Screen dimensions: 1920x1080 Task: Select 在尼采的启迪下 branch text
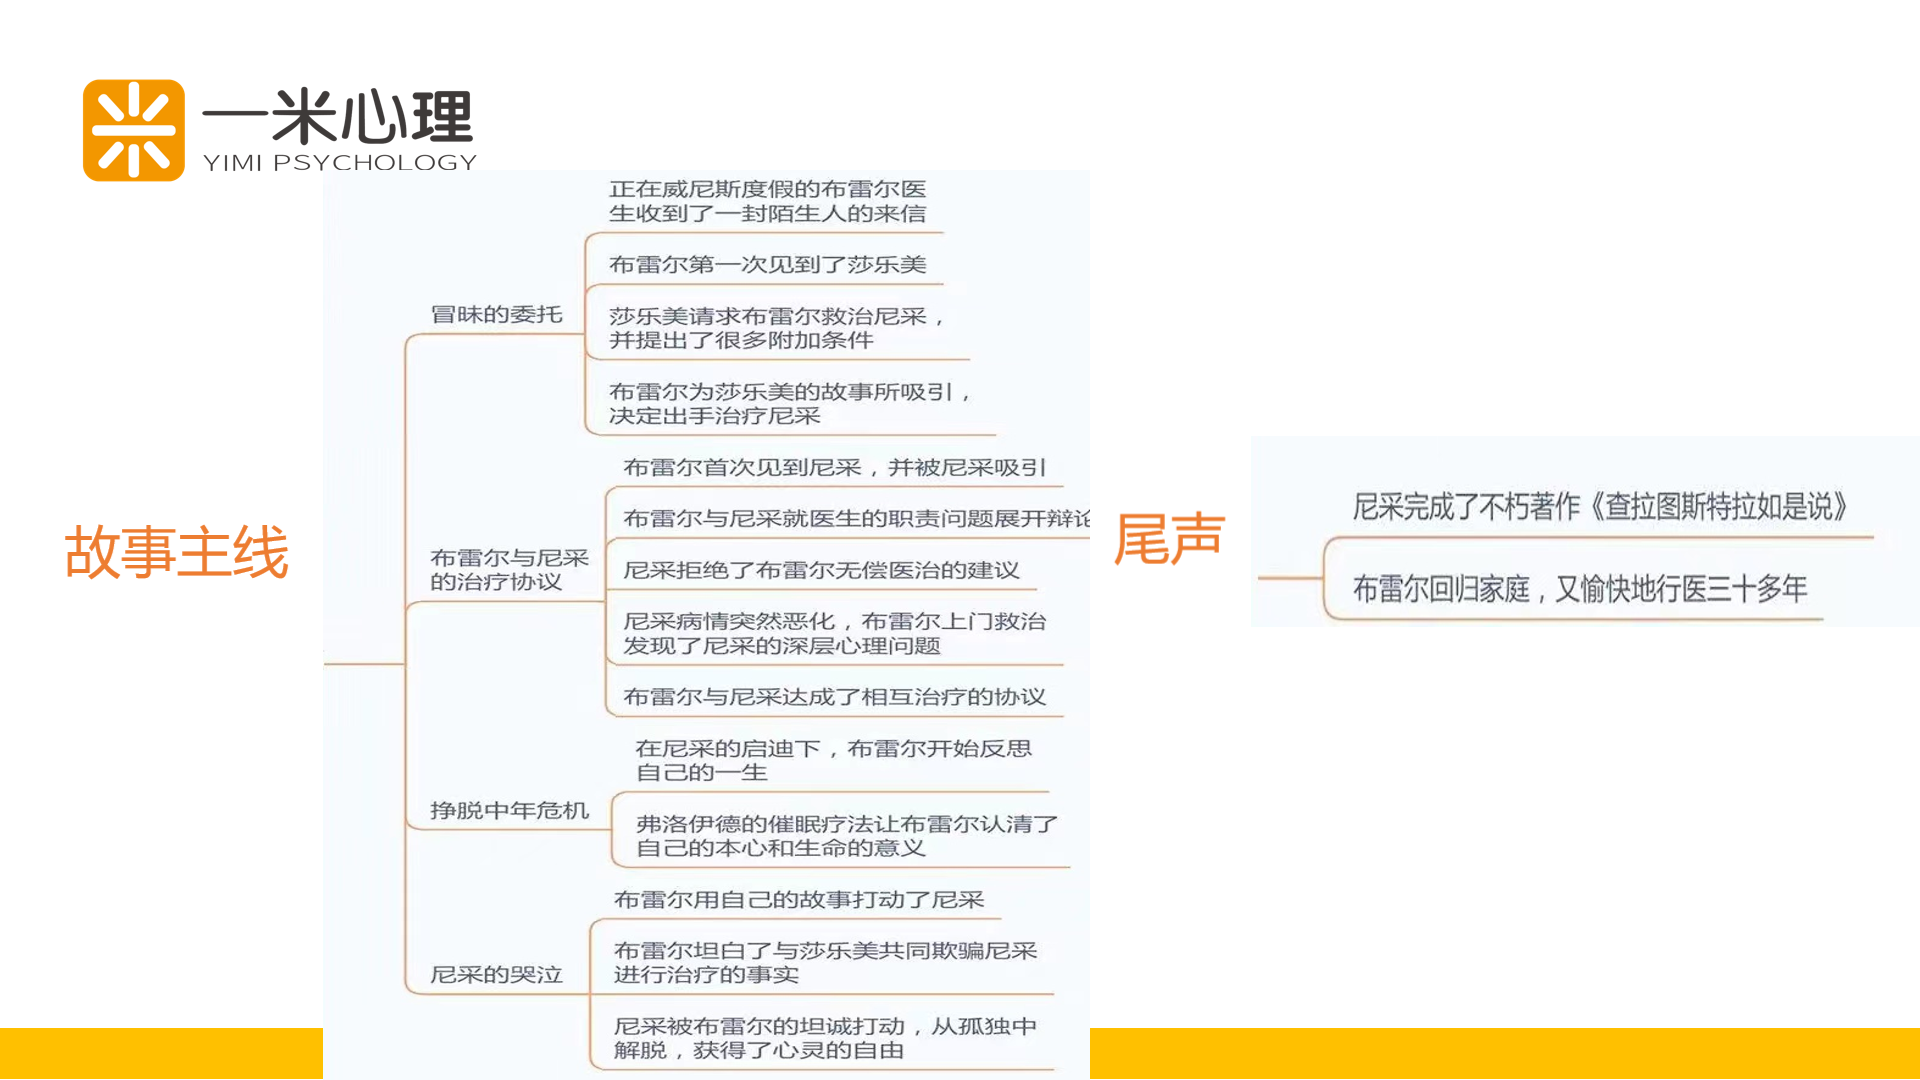coord(834,760)
